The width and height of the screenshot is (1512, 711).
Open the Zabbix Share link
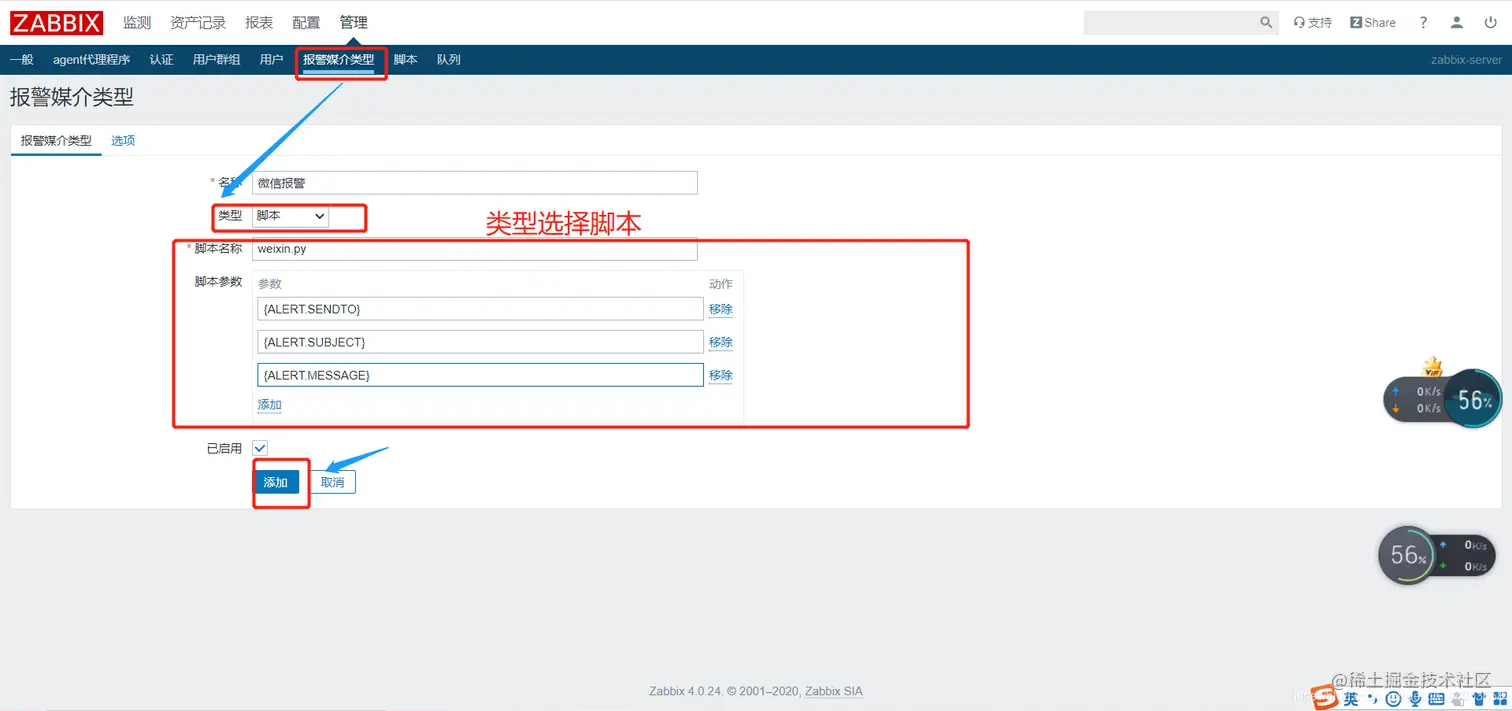pos(1373,22)
